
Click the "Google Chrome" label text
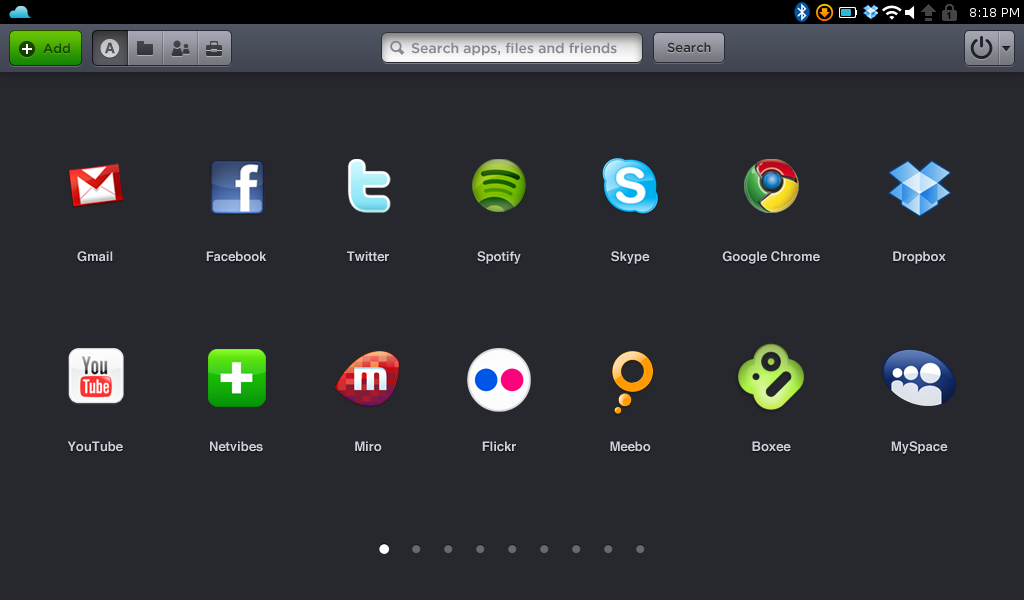click(x=771, y=257)
